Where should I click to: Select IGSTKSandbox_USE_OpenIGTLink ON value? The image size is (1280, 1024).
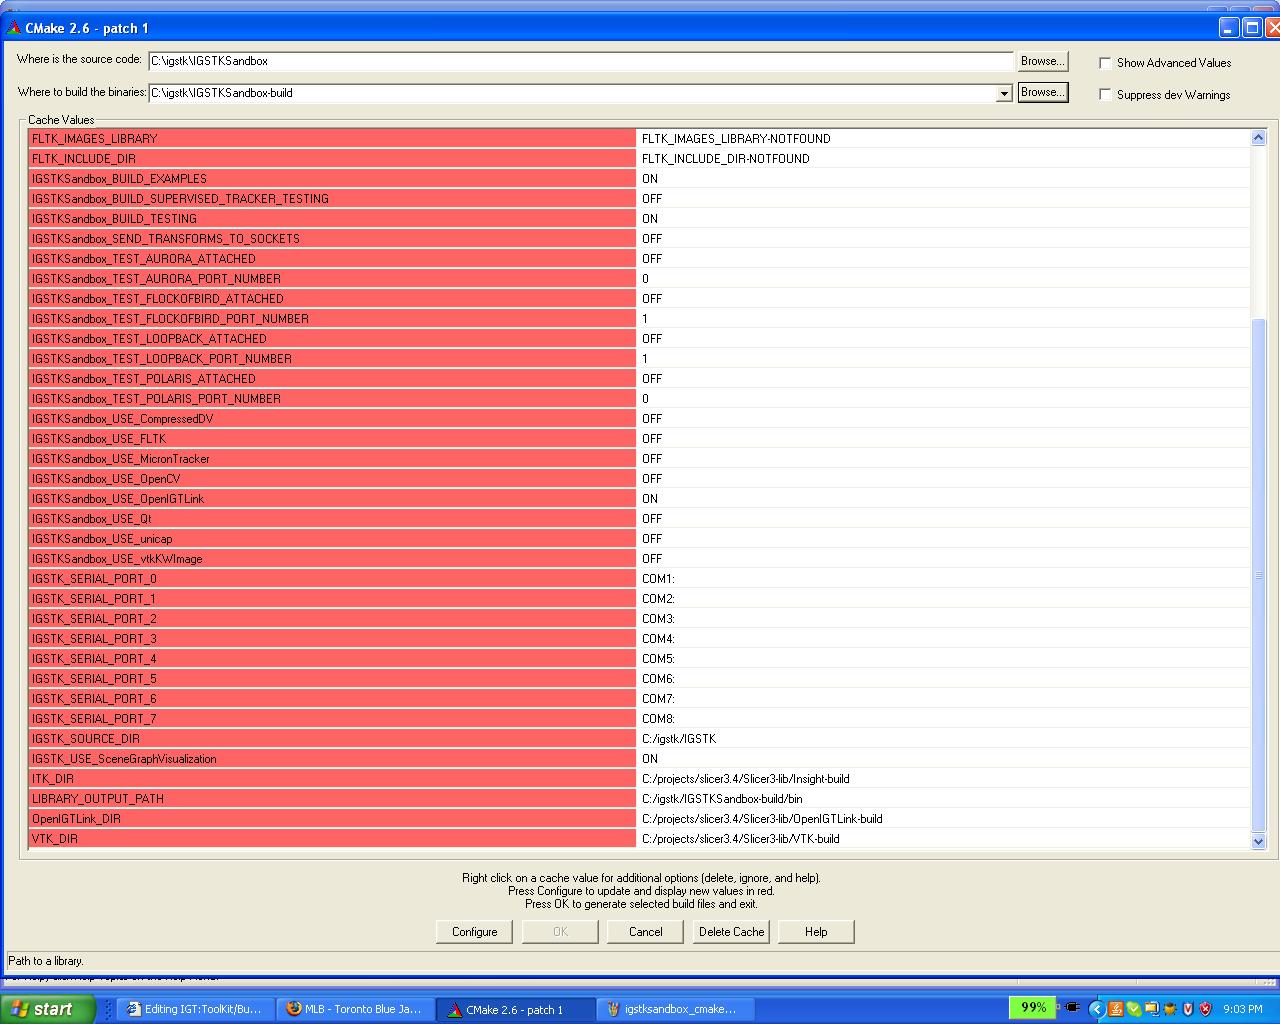[650, 499]
